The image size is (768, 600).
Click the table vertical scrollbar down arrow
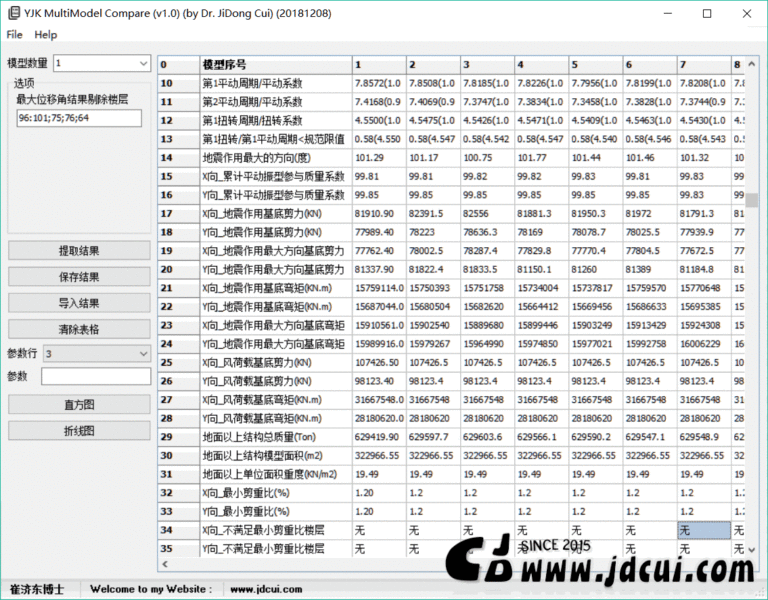[751, 550]
